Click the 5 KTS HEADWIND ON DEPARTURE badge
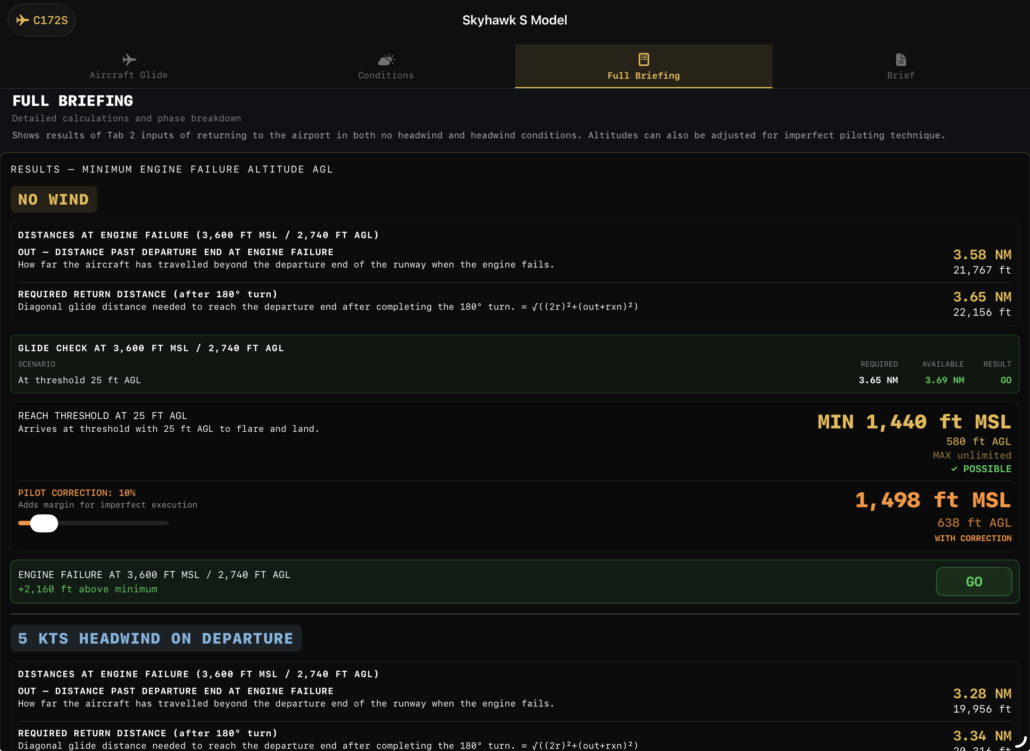 pos(156,638)
